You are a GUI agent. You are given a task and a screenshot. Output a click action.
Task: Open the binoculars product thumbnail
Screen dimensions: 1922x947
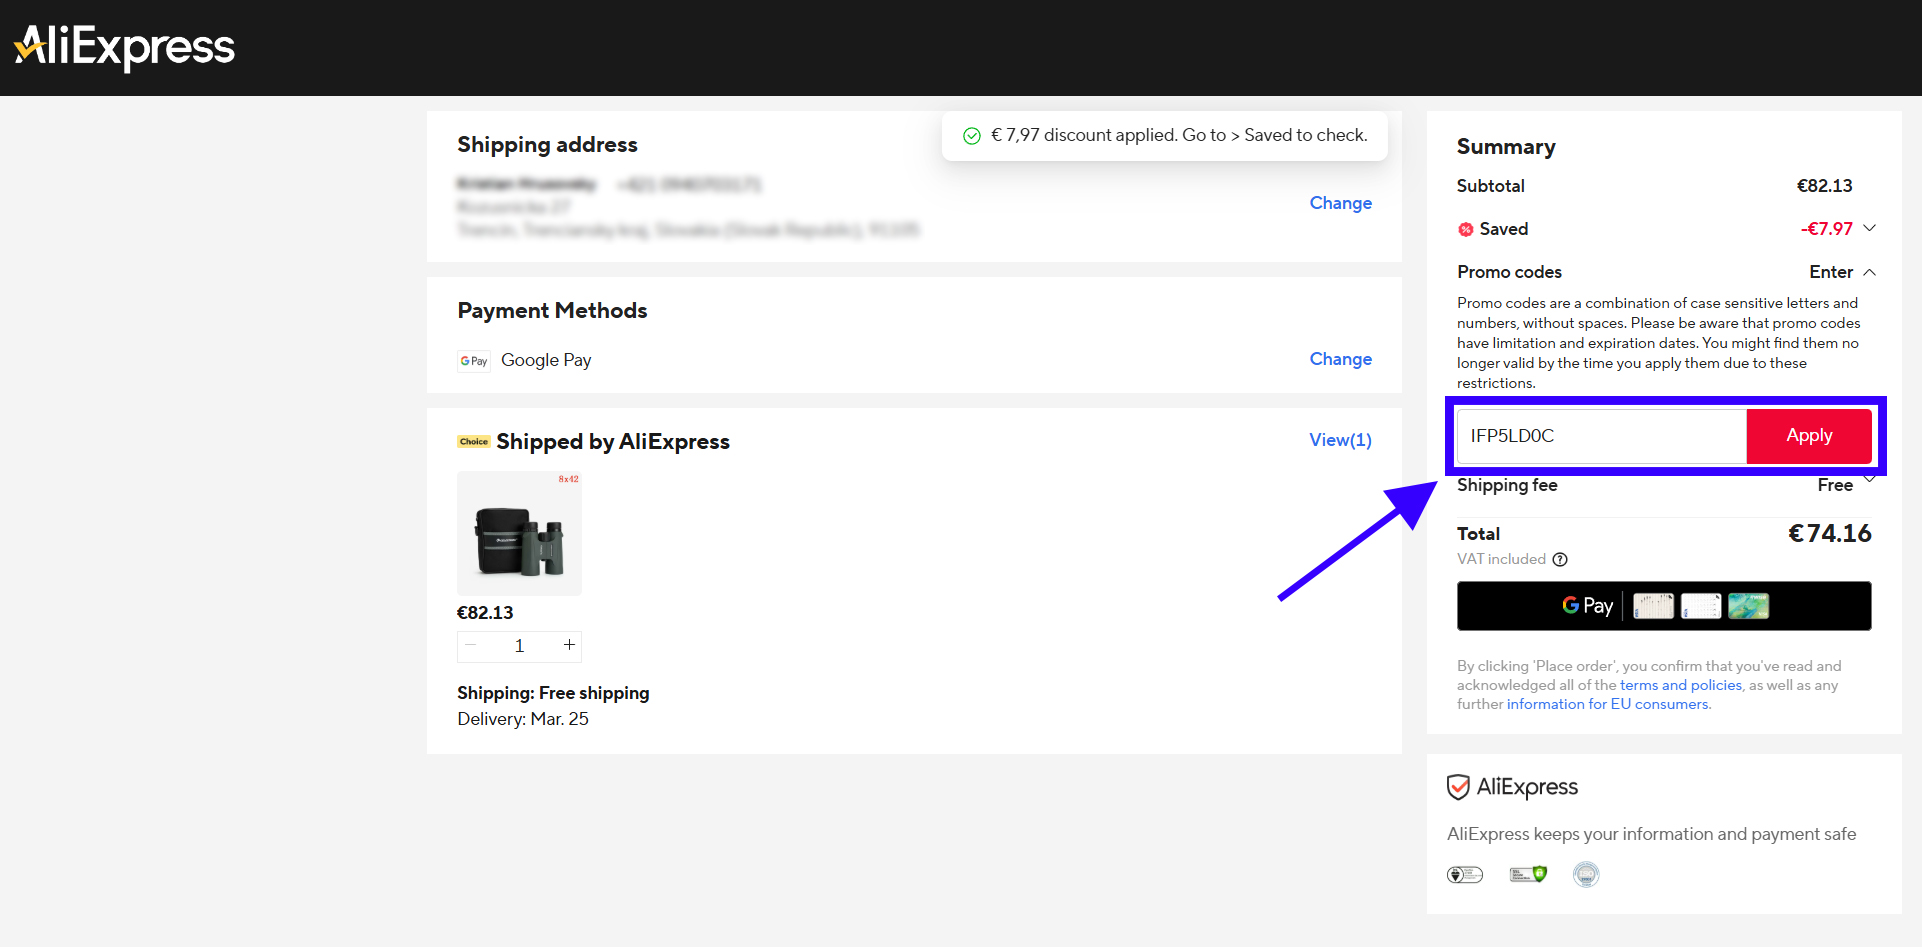click(519, 533)
